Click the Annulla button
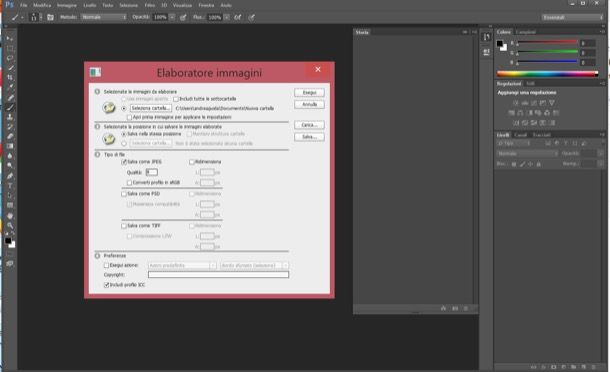 click(309, 104)
